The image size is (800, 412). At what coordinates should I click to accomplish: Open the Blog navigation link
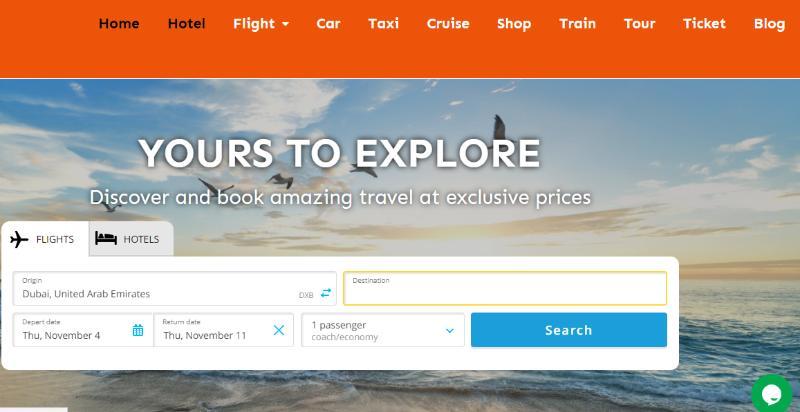[769, 23]
